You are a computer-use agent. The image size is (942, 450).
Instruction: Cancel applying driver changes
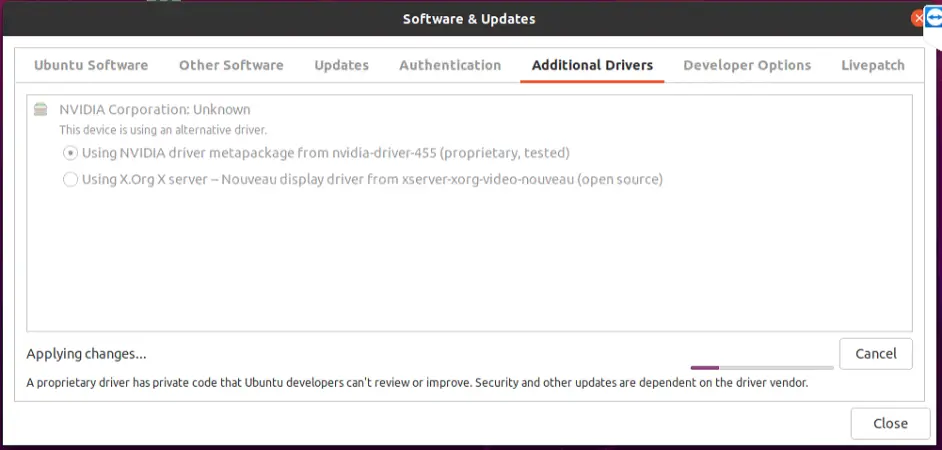point(876,354)
